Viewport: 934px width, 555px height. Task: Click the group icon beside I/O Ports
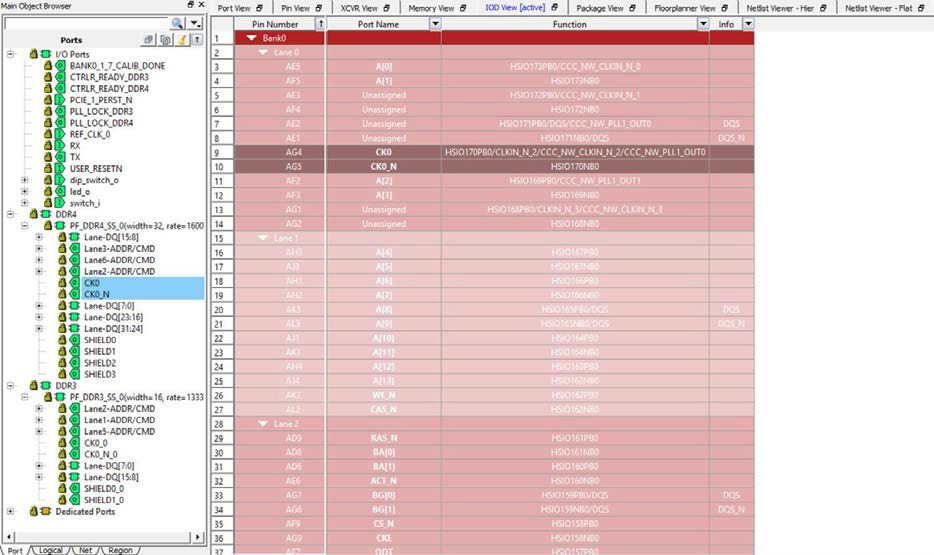click(x=46, y=54)
